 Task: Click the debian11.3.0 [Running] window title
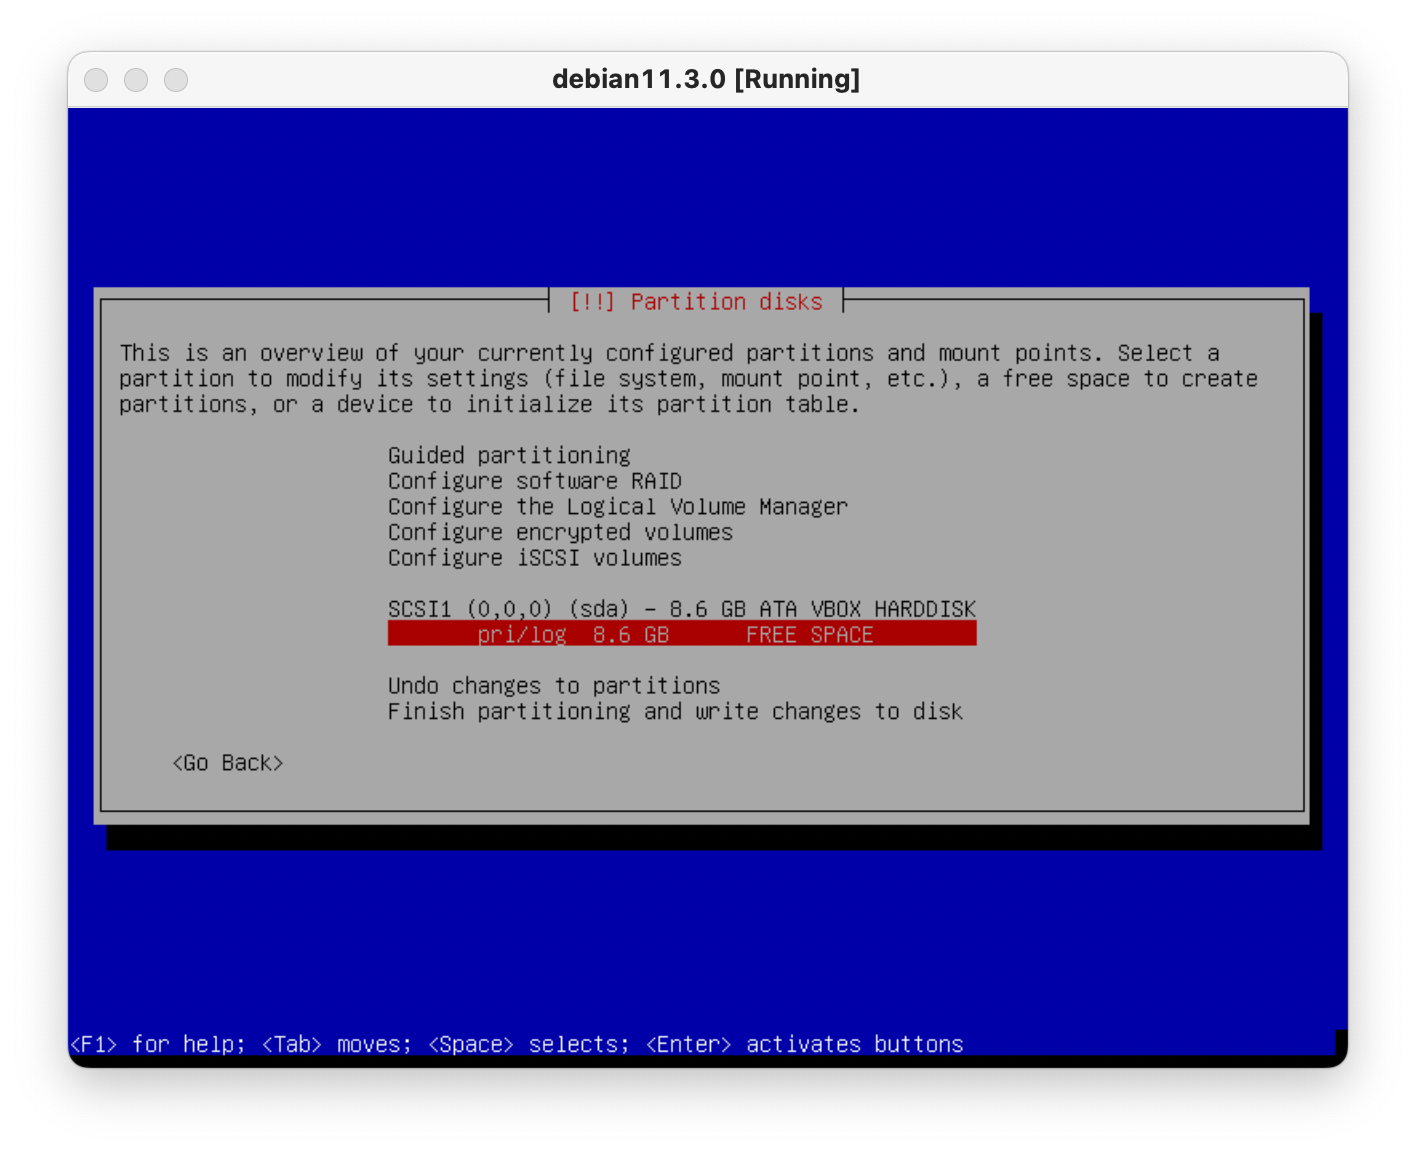pos(706,80)
